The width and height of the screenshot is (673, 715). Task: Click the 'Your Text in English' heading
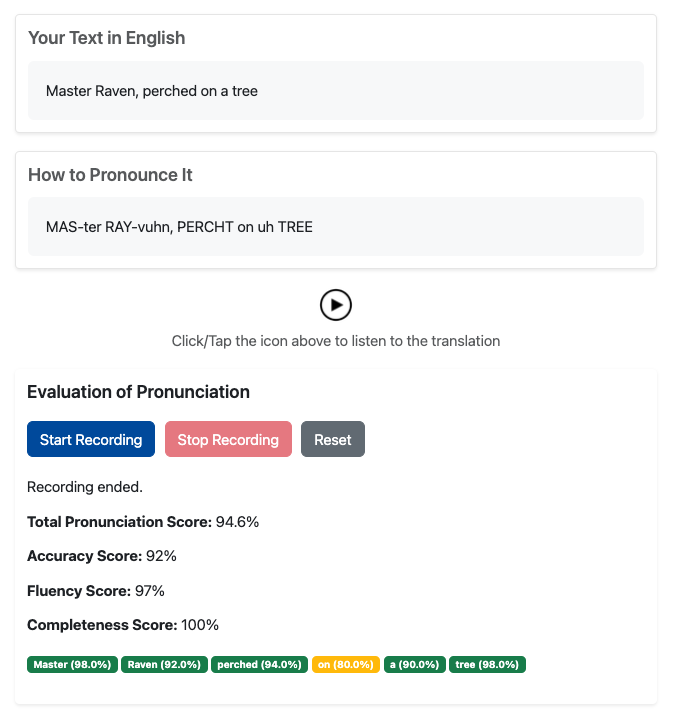[106, 38]
